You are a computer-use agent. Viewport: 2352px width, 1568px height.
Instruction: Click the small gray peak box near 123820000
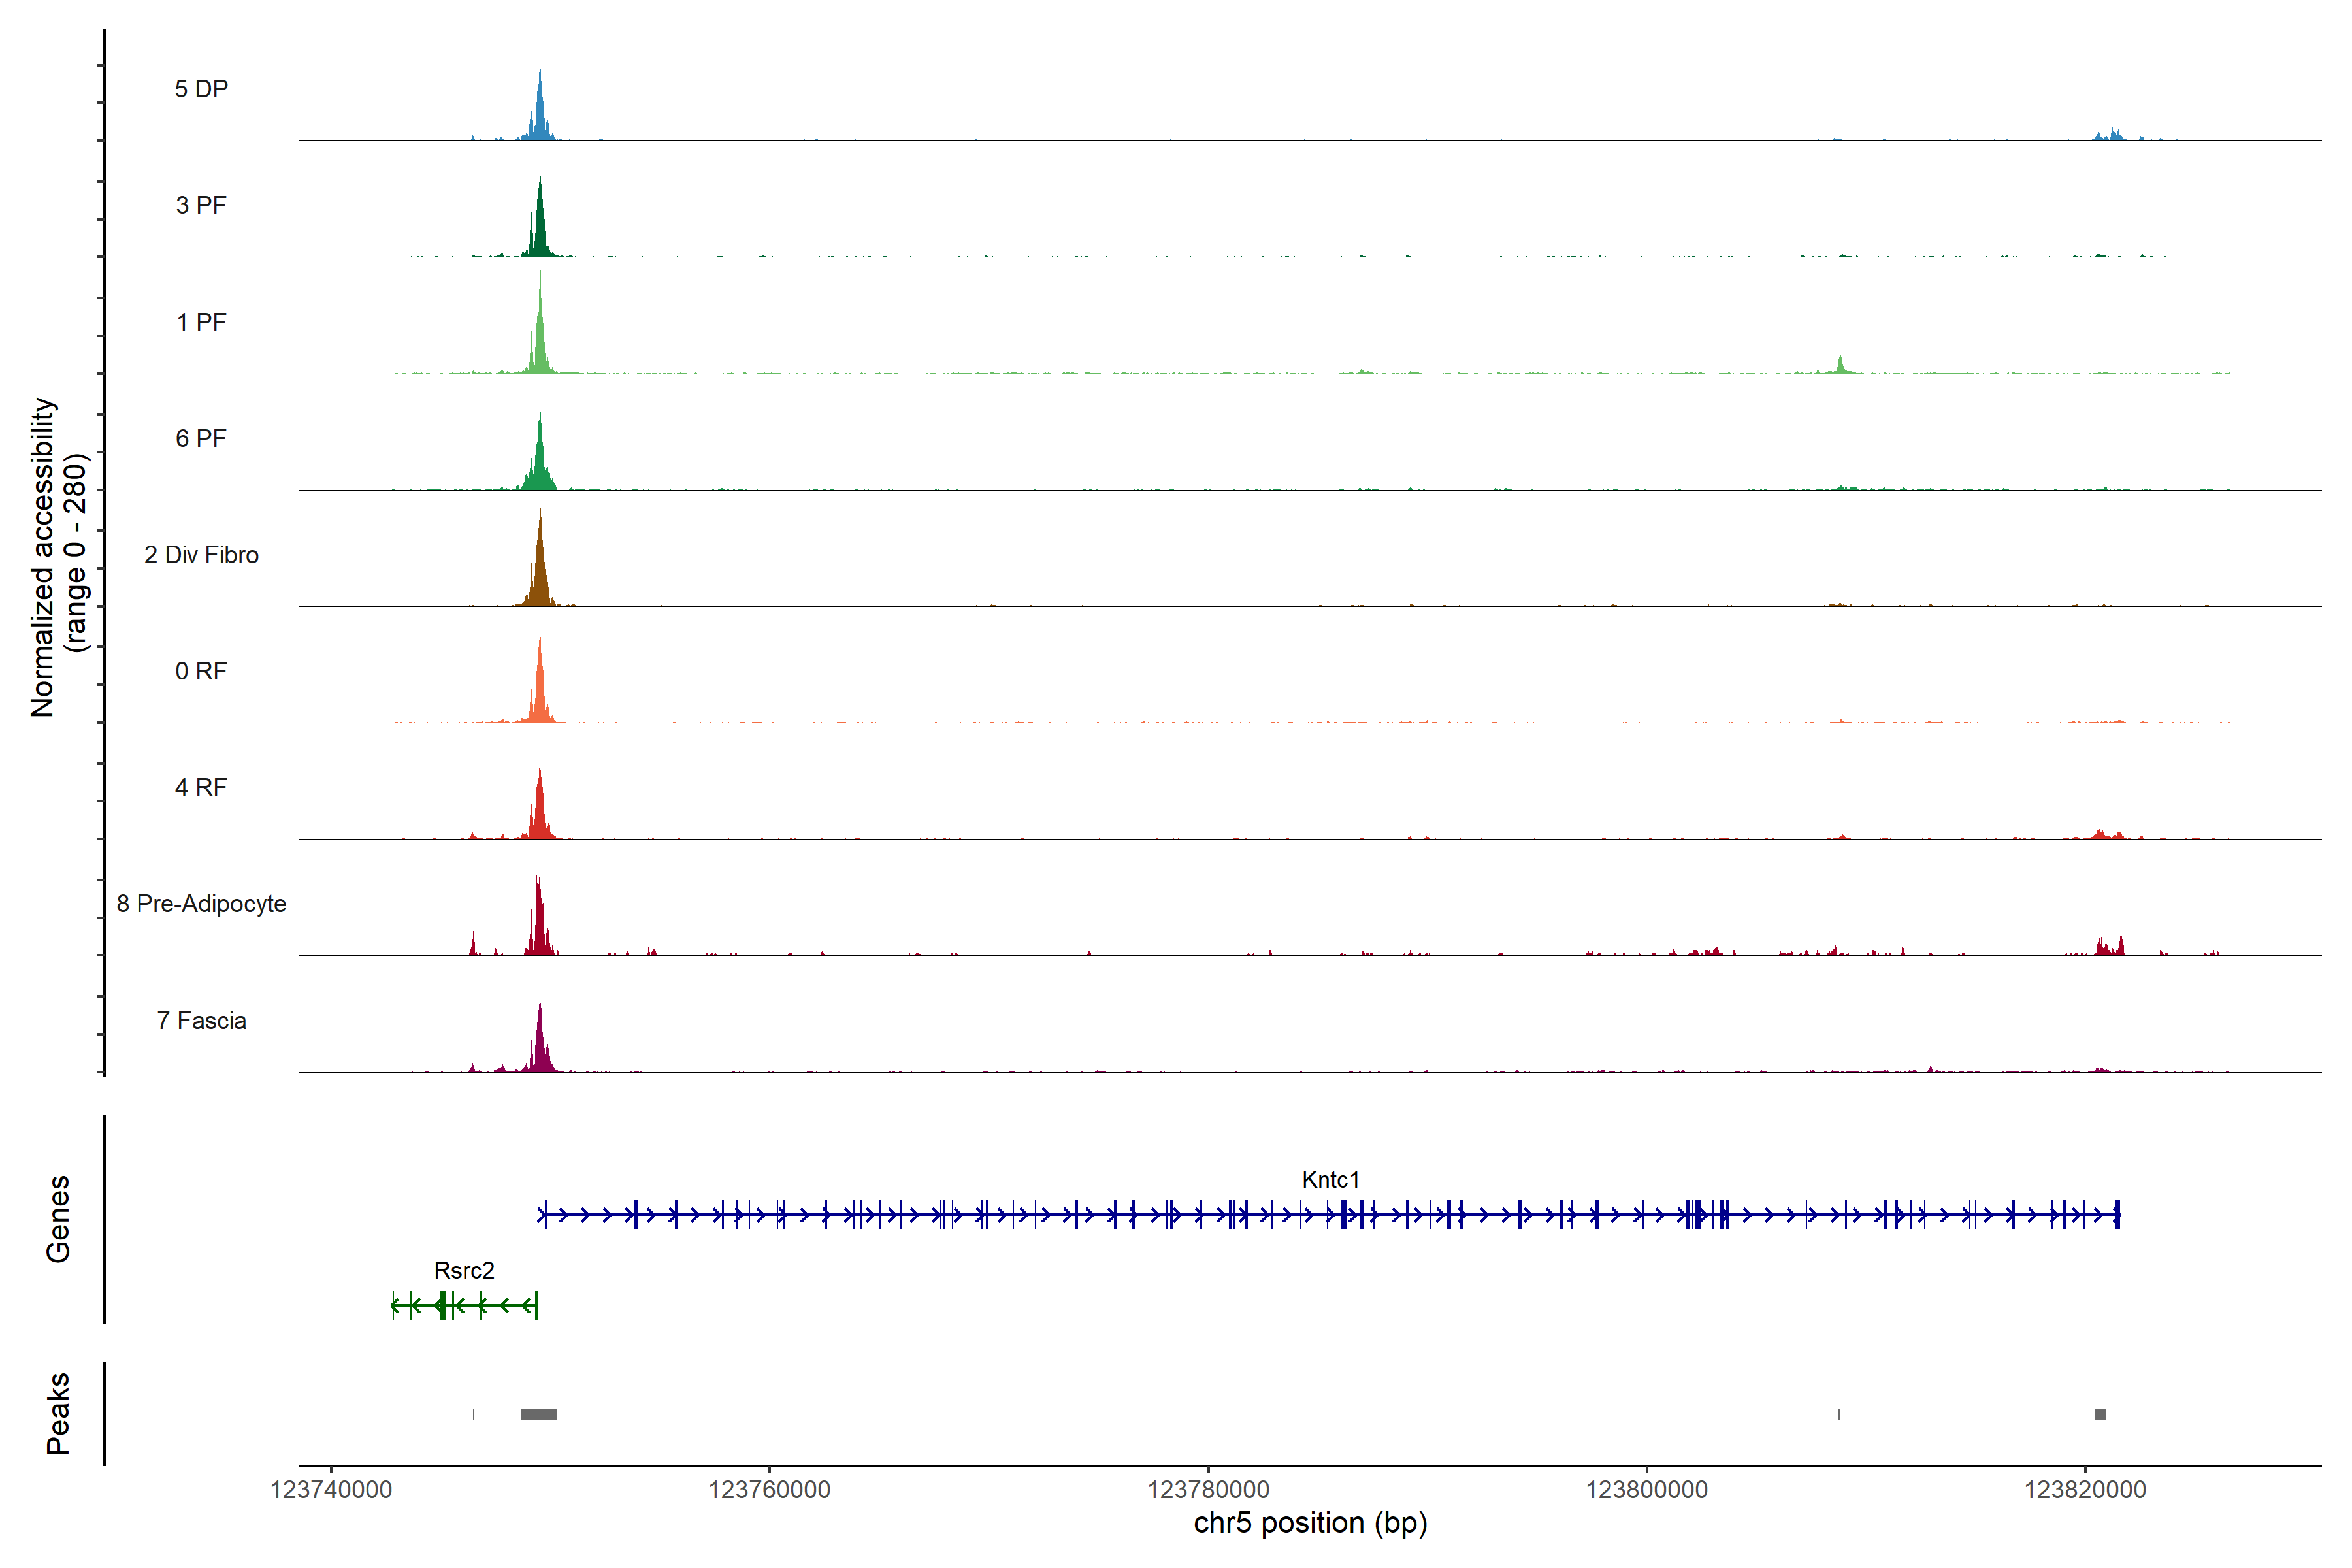[x=2100, y=1414]
